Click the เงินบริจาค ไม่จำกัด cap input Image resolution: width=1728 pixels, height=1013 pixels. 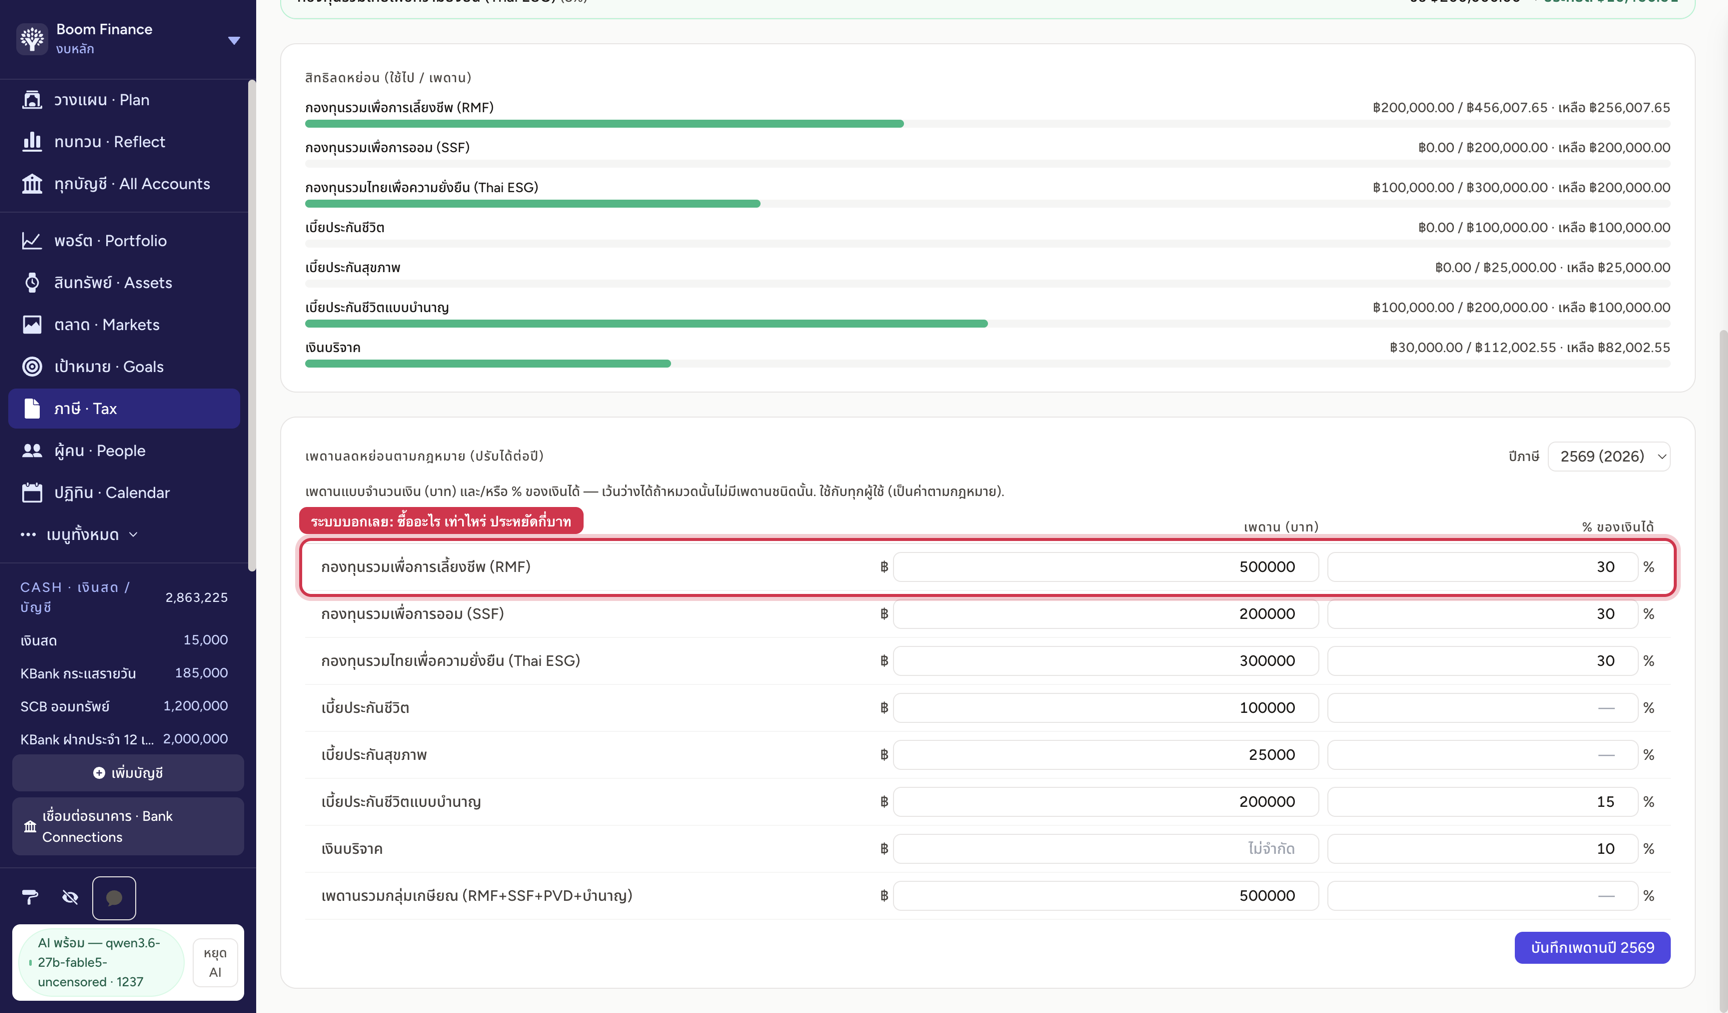pos(1105,849)
